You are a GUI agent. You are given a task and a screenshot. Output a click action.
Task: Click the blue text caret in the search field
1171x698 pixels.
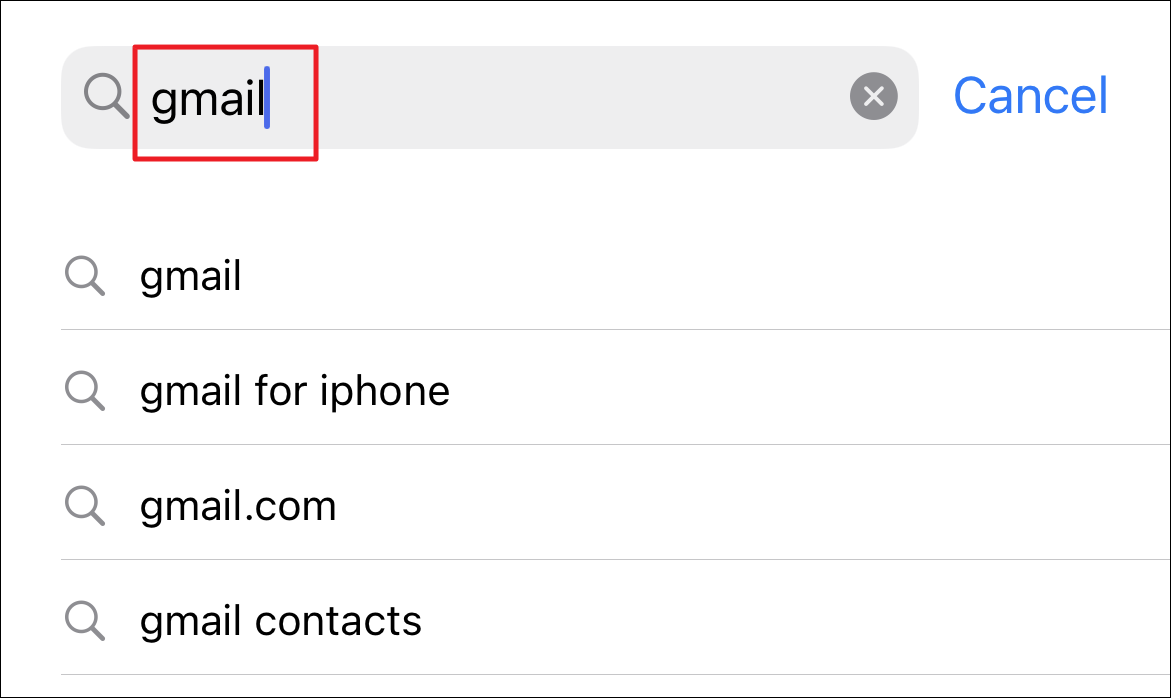267,97
